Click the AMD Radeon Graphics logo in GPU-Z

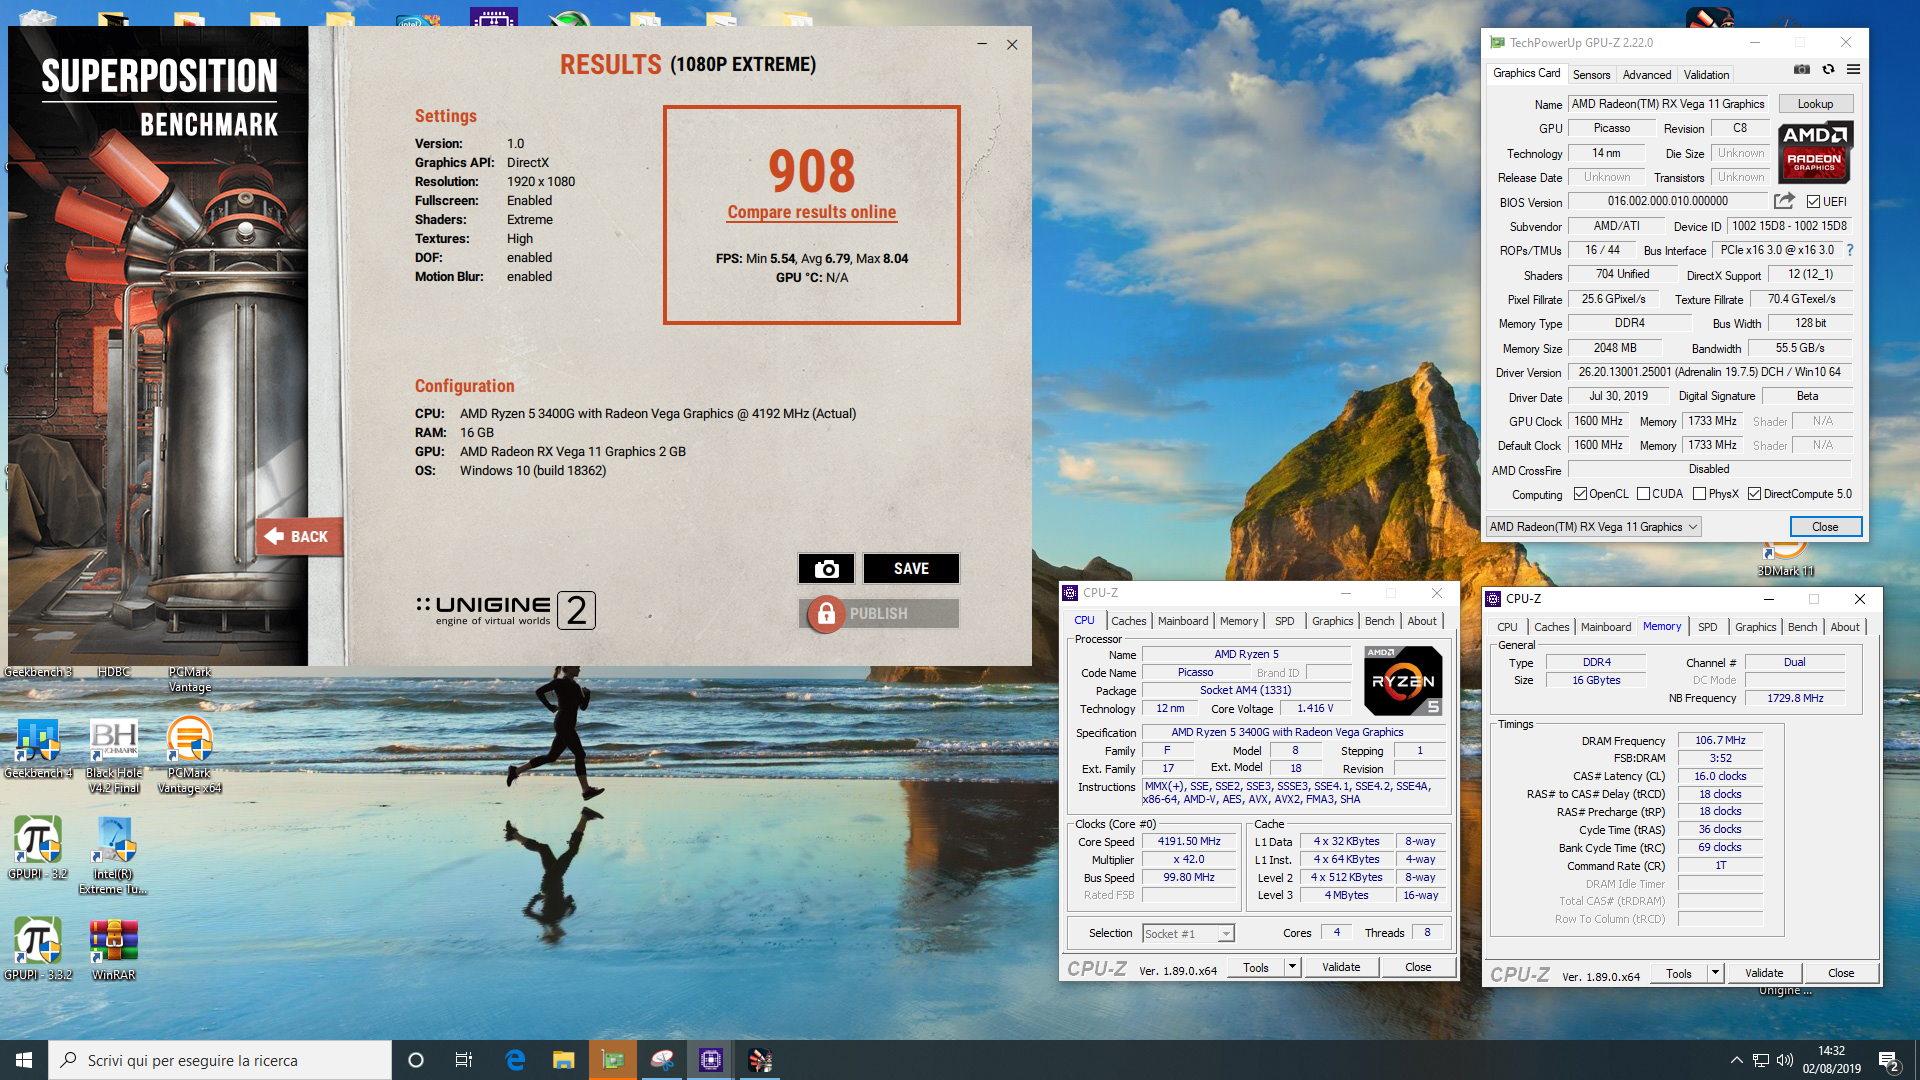tap(1815, 152)
